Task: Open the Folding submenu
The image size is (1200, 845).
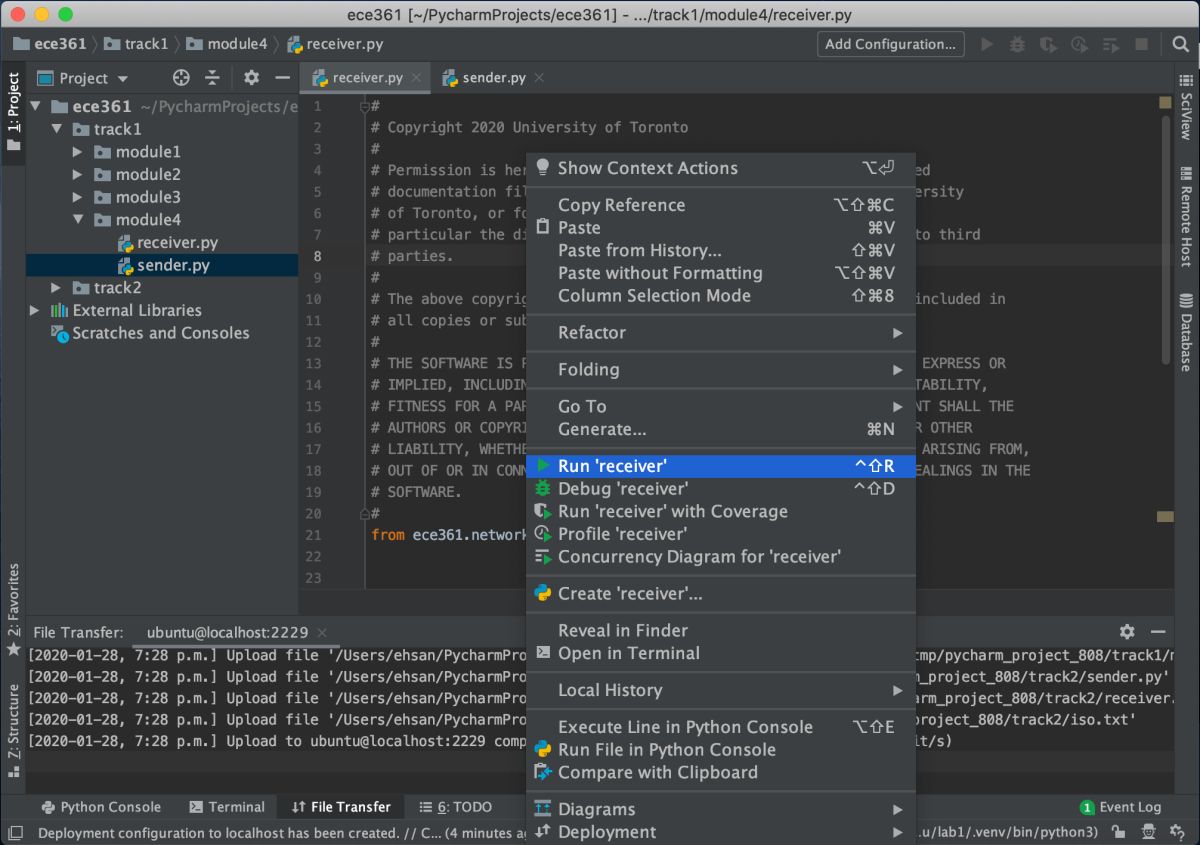Action: click(720, 370)
